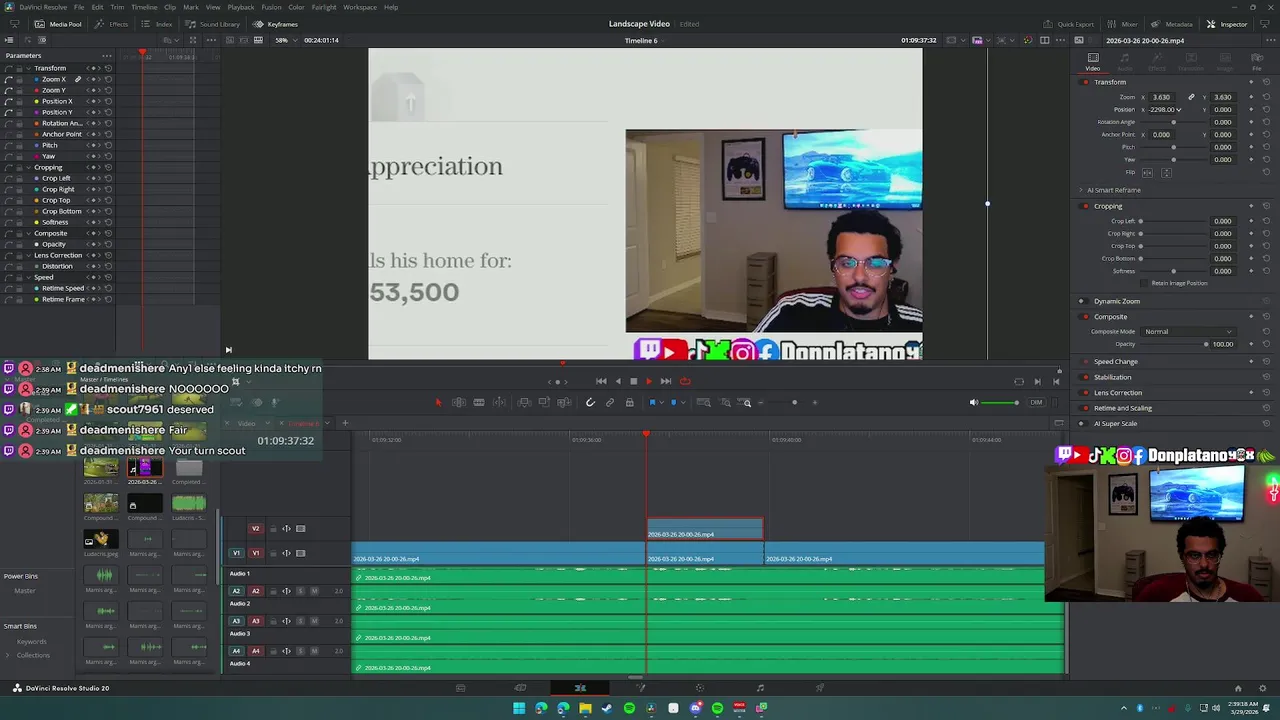Open the Media Pool panel
Image resolution: width=1280 pixels, height=720 pixels.
[59, 24]
